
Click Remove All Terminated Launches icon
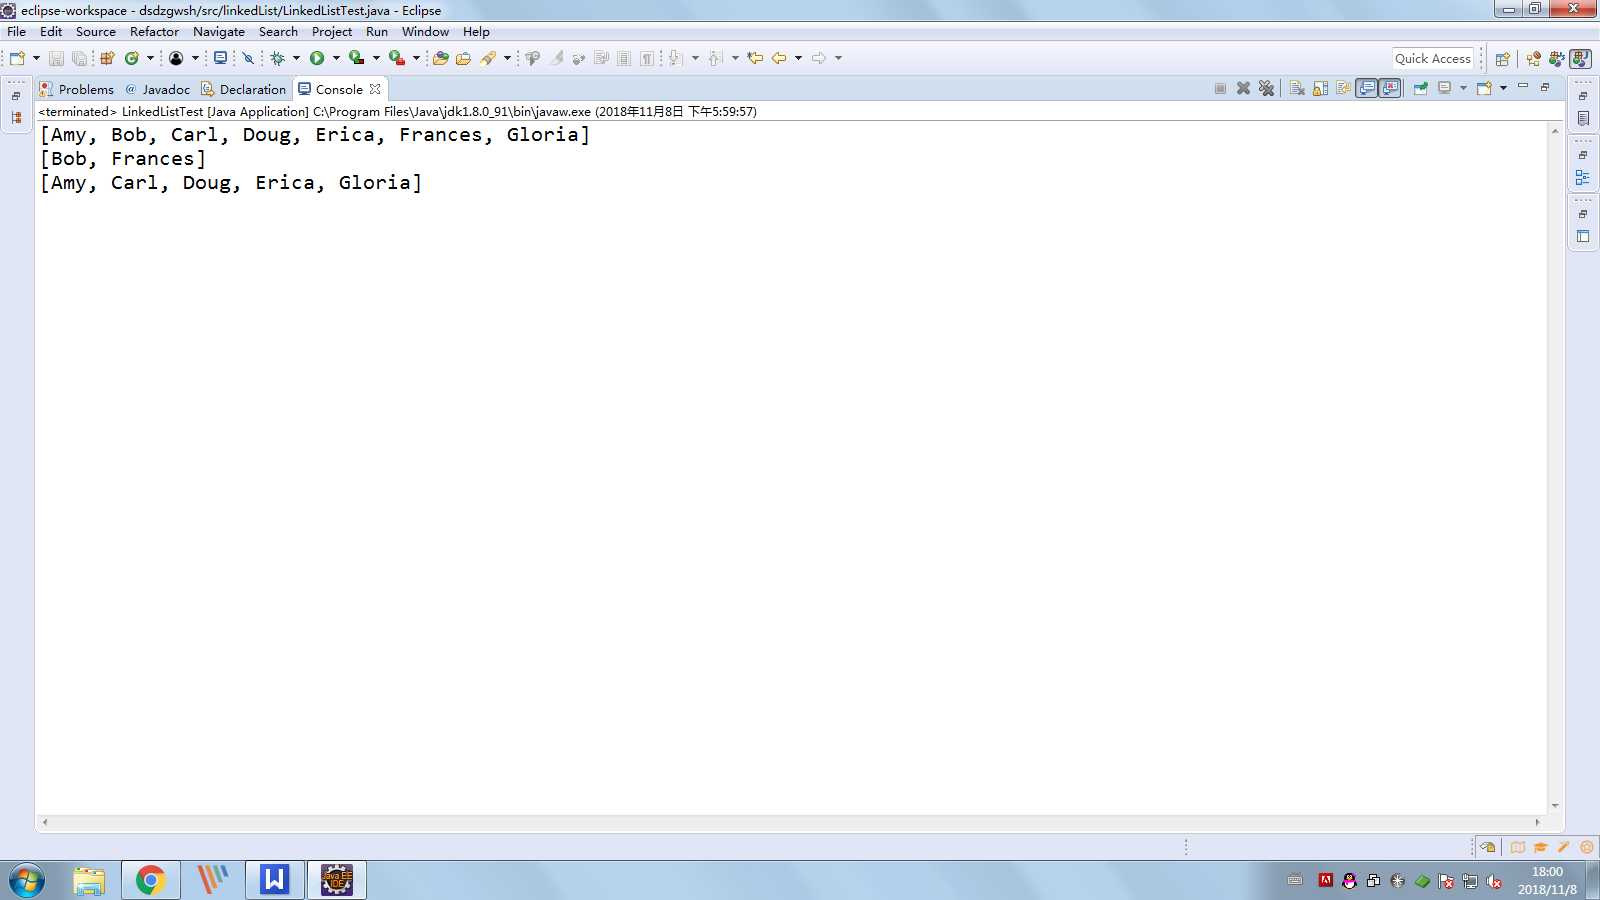click(x=1266, y=88)
